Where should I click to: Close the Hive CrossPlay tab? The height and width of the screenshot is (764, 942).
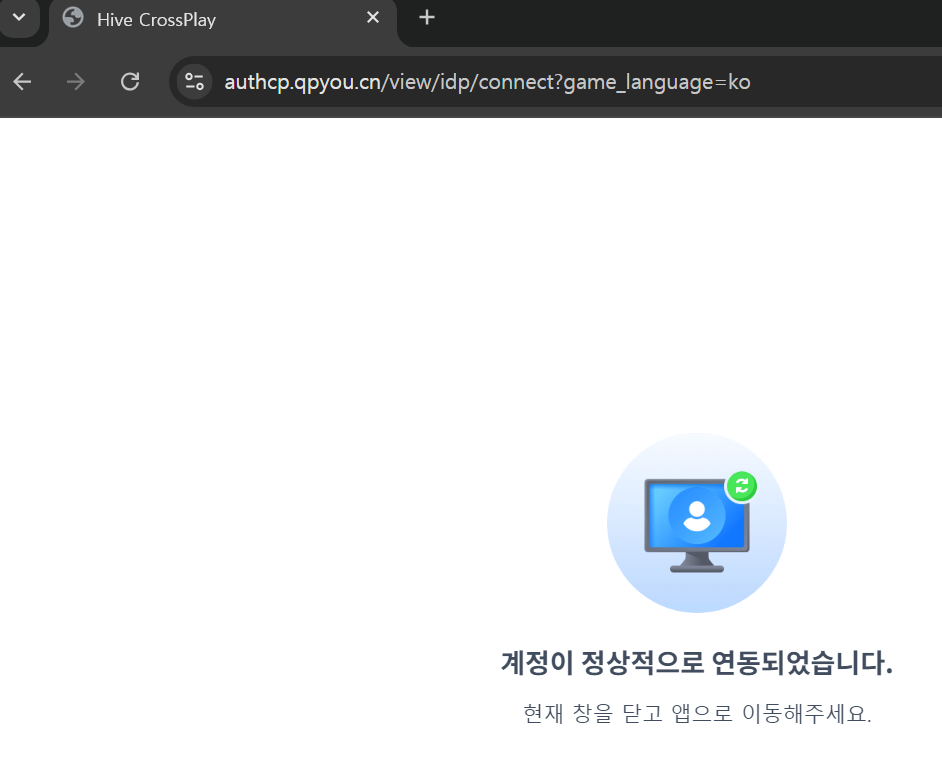coord(373,18)
